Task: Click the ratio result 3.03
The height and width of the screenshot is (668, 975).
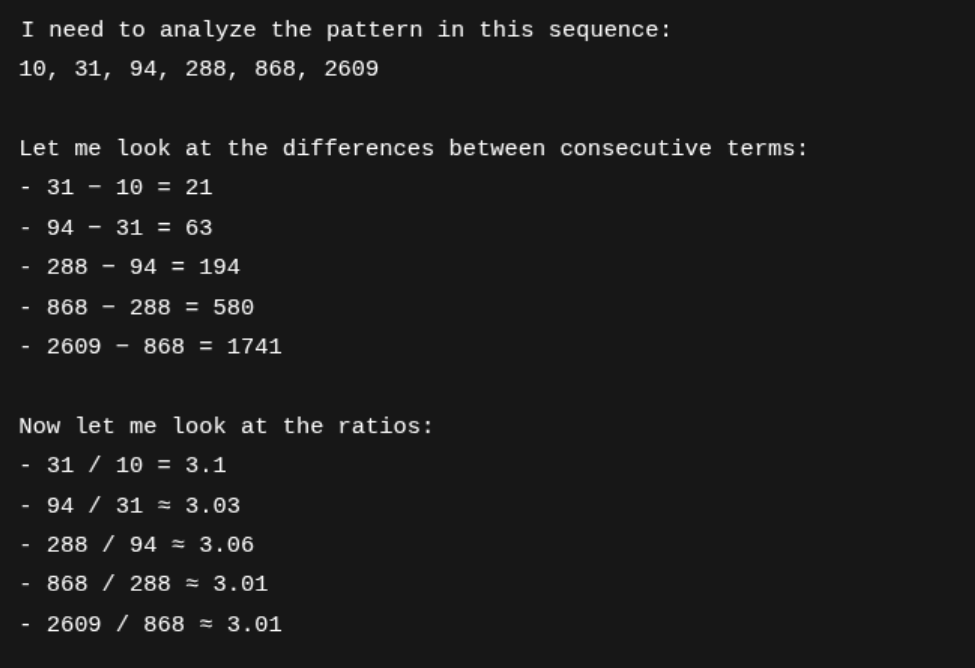Action: (213, 506)
